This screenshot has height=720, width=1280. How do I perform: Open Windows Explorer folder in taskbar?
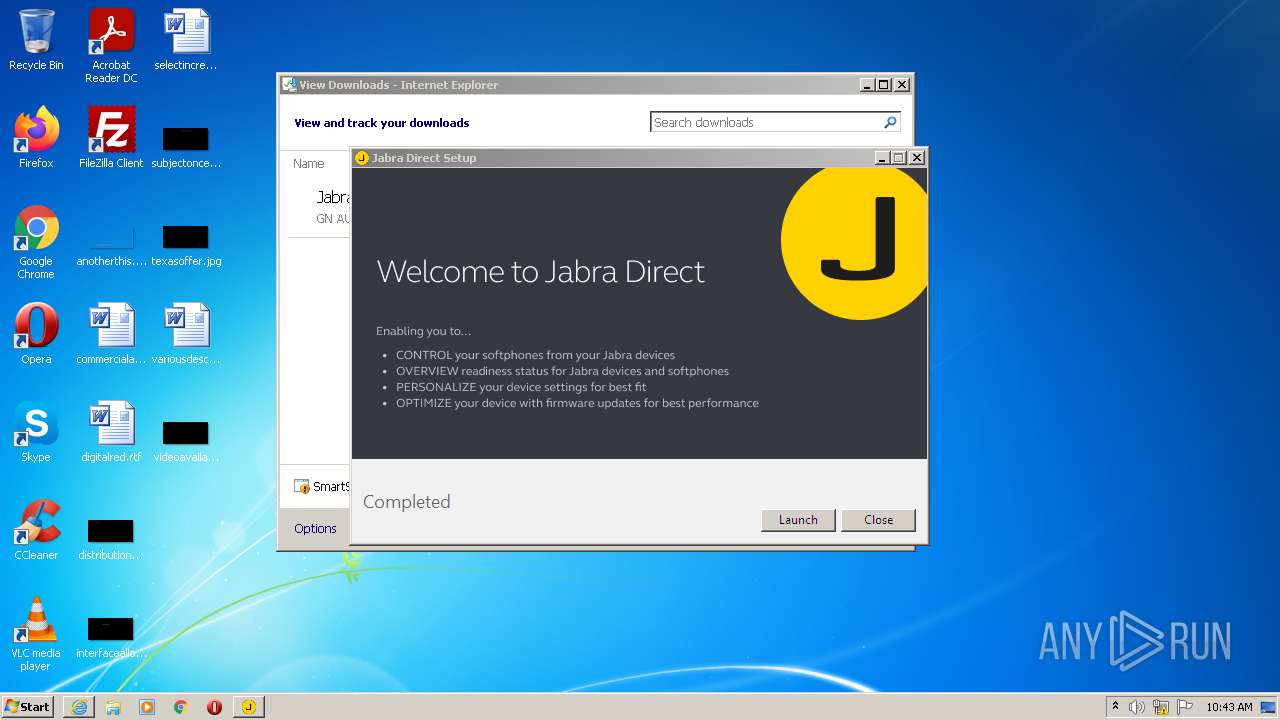(x=113, y=707)
